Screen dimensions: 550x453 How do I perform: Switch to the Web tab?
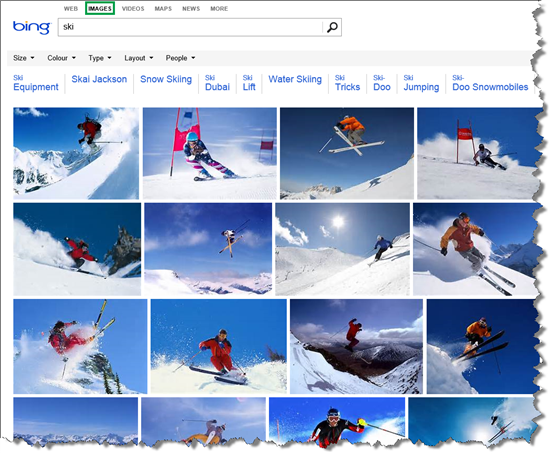[x=71, y=8]
